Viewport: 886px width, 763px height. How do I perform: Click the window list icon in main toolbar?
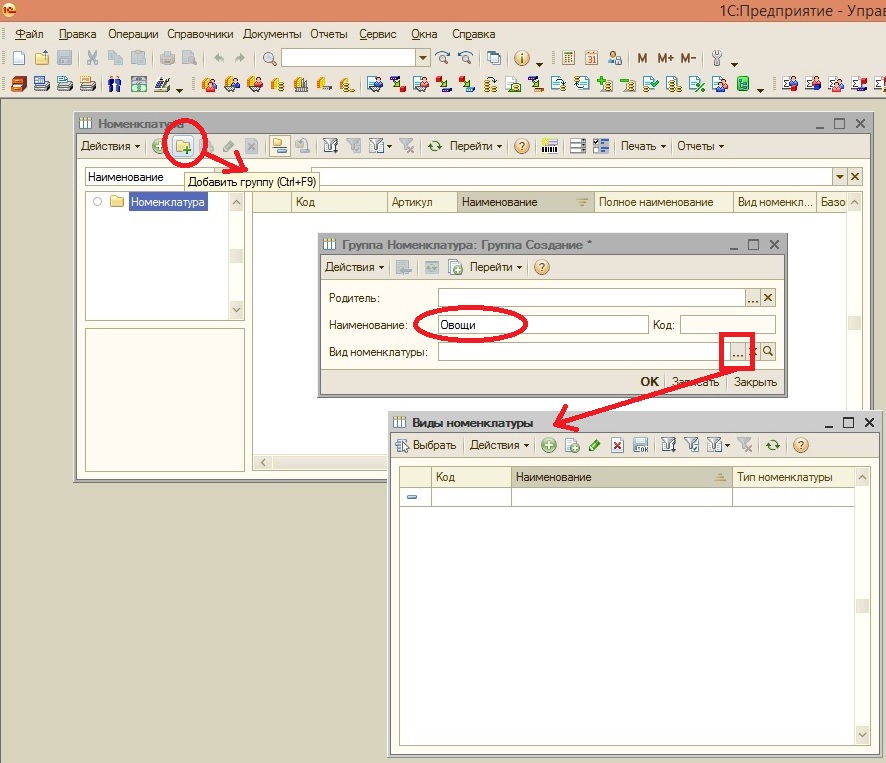[x=494, y=58]
